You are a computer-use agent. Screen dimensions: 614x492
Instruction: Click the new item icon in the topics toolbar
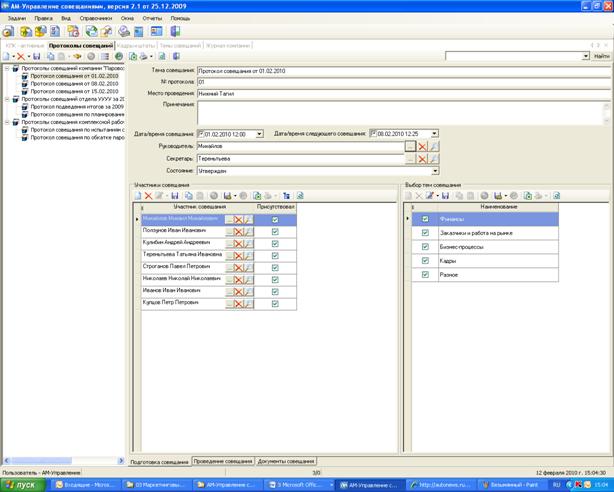pos(409,195)
